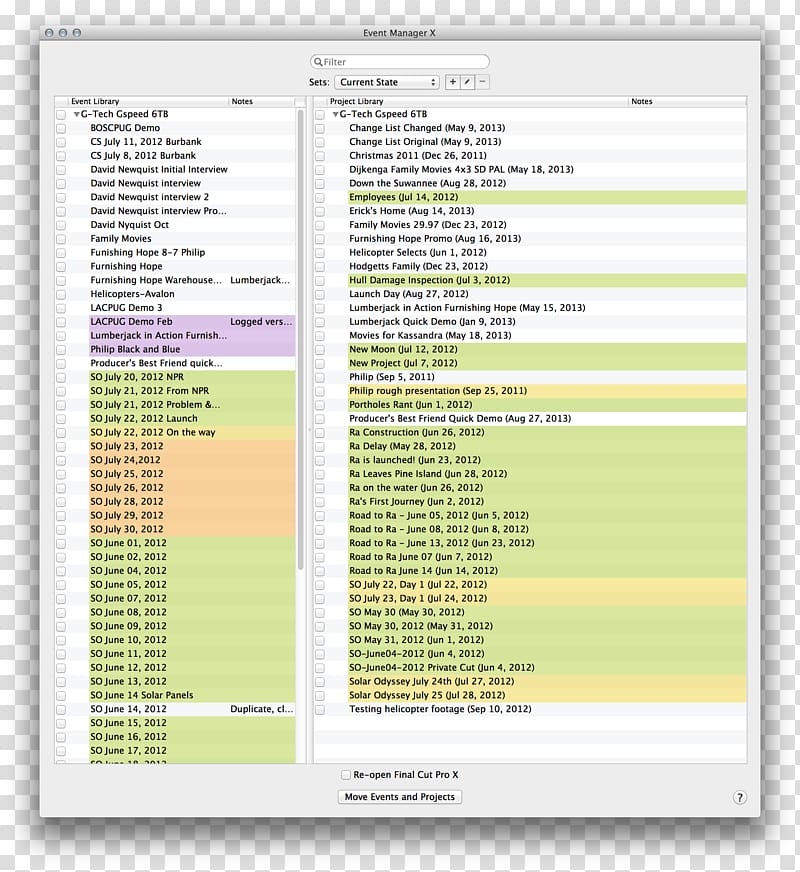Remove the set with the minus button
This screenshot has width=800, height=872.
click(x=483, y=82)
